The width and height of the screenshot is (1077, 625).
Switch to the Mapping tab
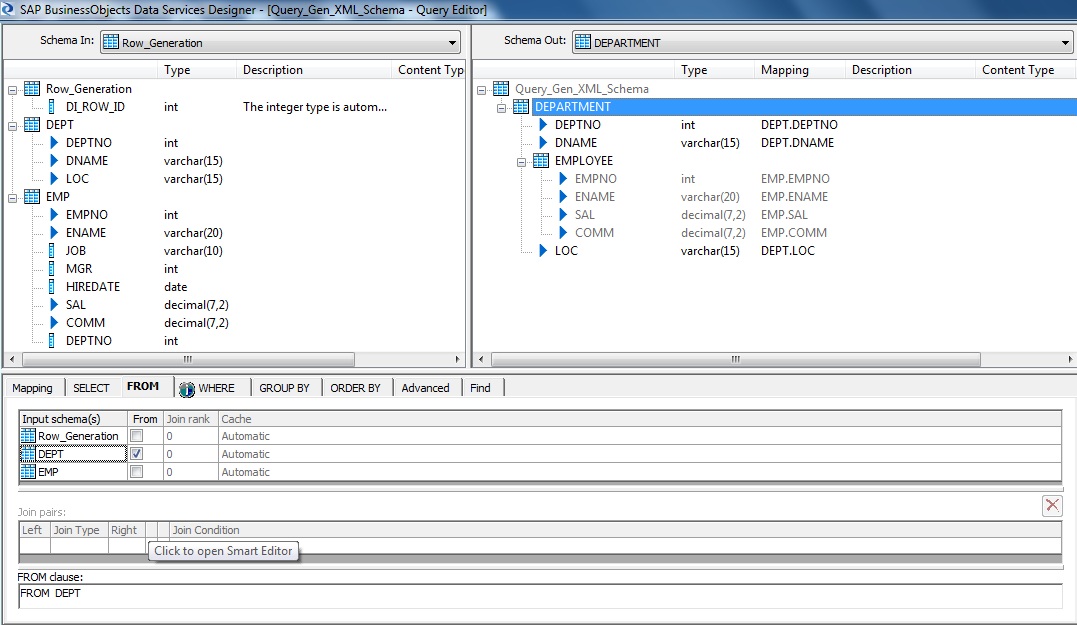point(32,388)
